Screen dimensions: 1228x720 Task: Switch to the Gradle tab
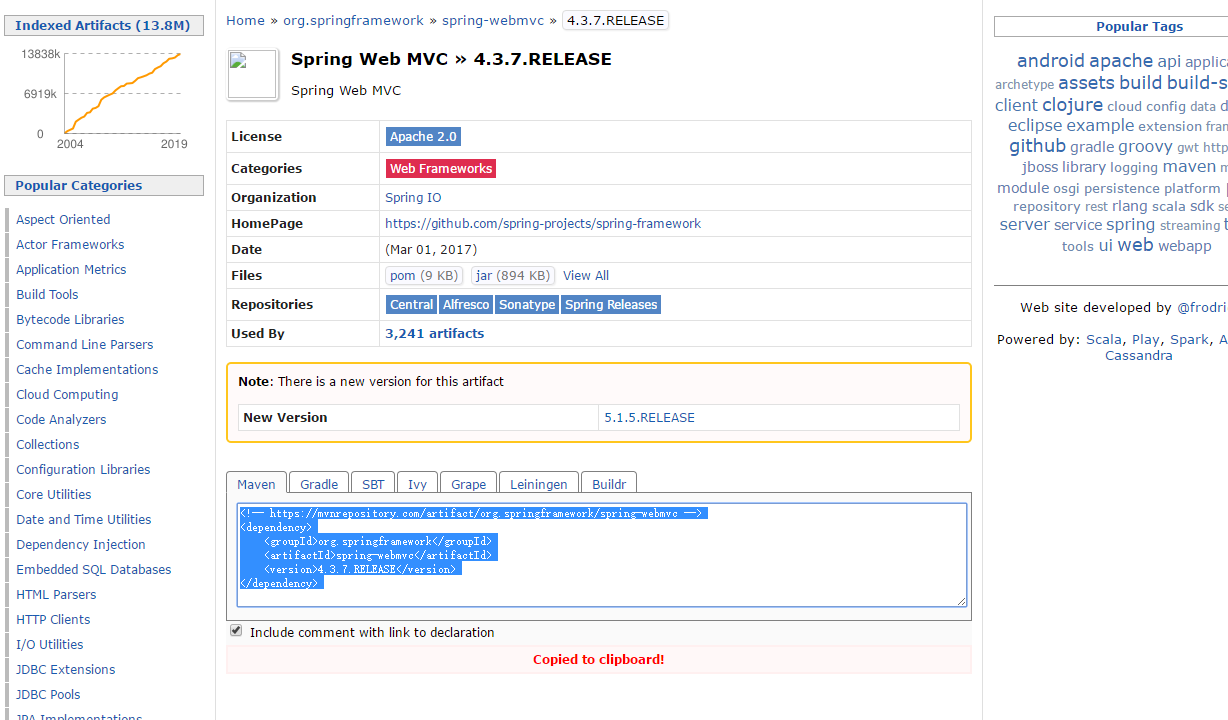click(319, 484)
